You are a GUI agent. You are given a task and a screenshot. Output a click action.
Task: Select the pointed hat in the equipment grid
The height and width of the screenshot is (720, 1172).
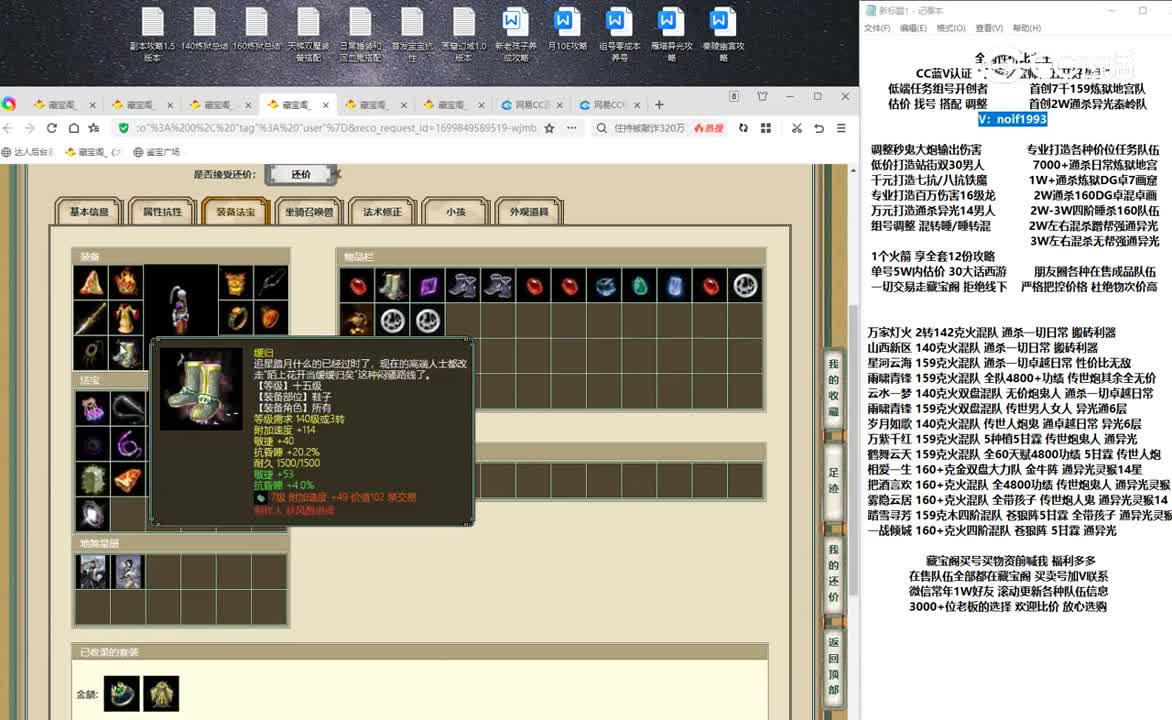coord(91,283)
